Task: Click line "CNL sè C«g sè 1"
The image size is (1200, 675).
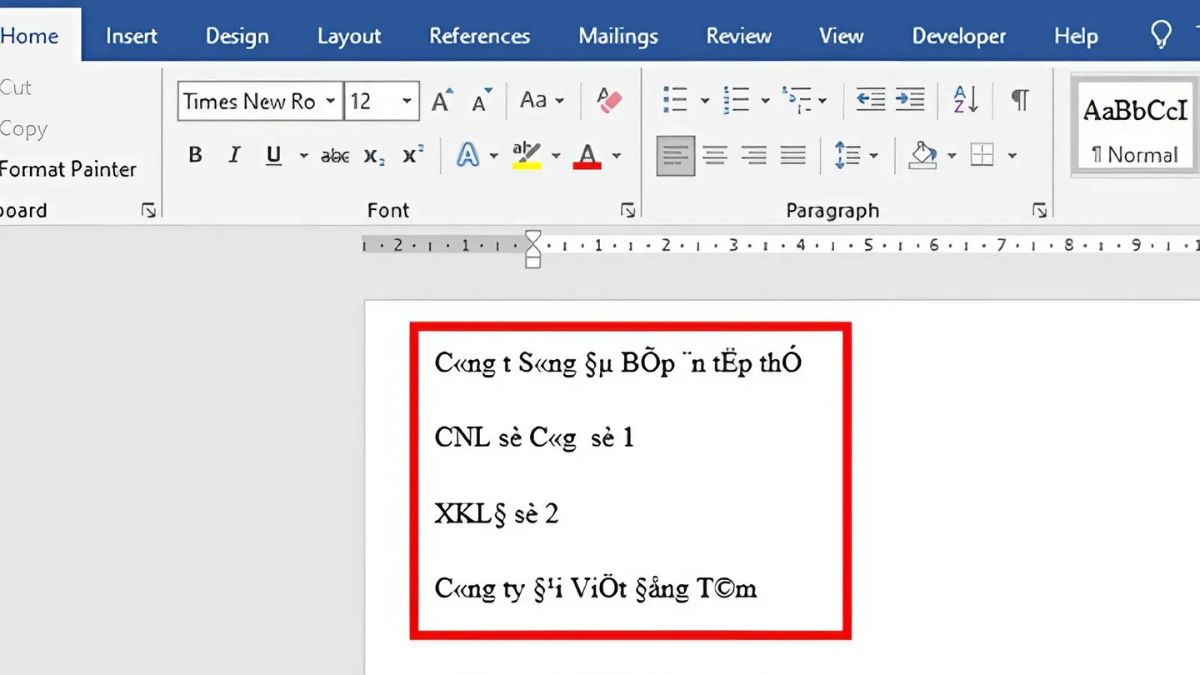Action: pyautogui.click(x=534, y=438)
